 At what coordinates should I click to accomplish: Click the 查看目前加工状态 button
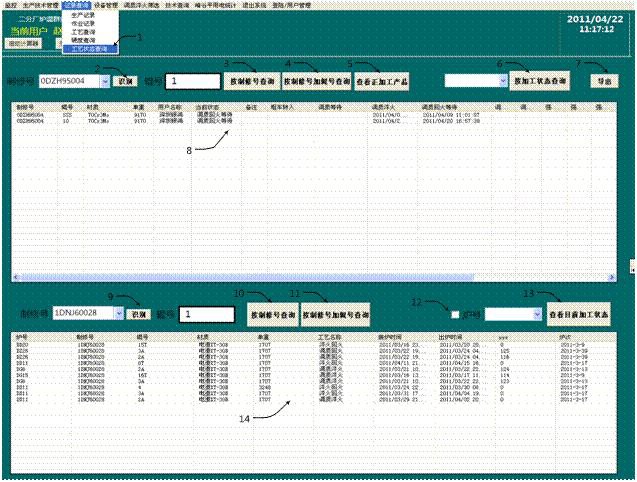coord(579,314)
